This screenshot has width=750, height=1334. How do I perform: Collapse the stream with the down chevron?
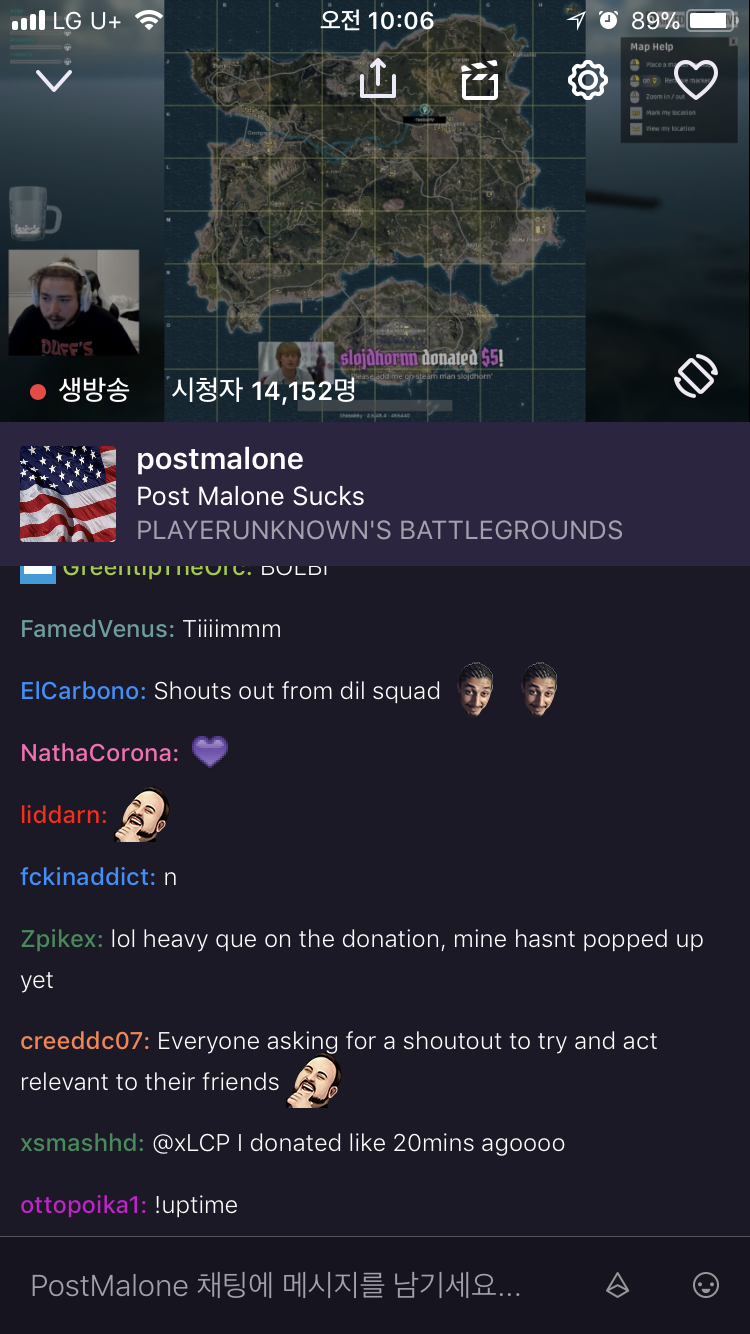54,80
